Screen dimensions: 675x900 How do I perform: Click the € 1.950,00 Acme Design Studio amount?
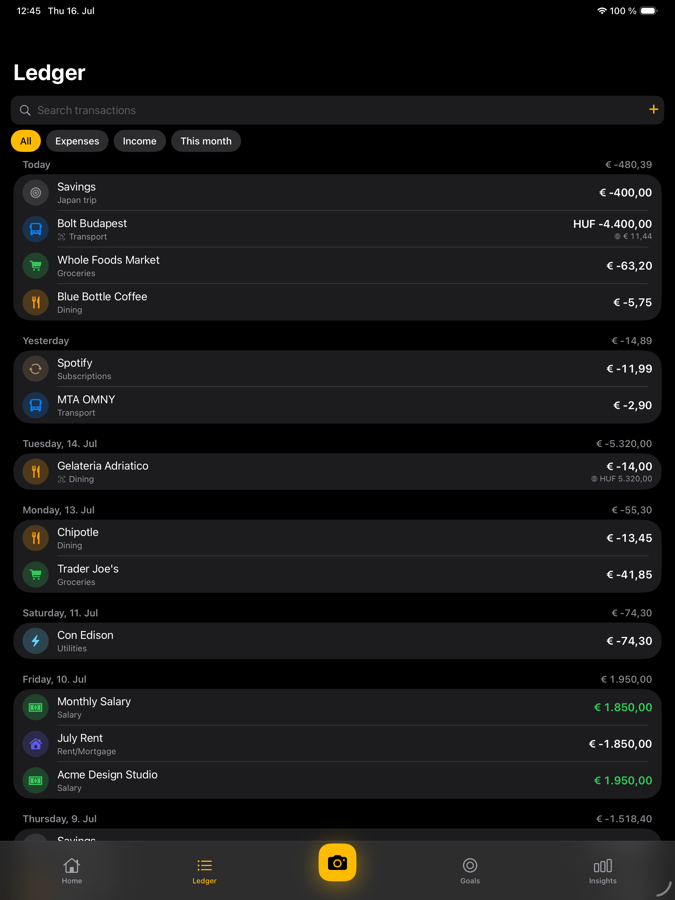click(x=623, y=781)
